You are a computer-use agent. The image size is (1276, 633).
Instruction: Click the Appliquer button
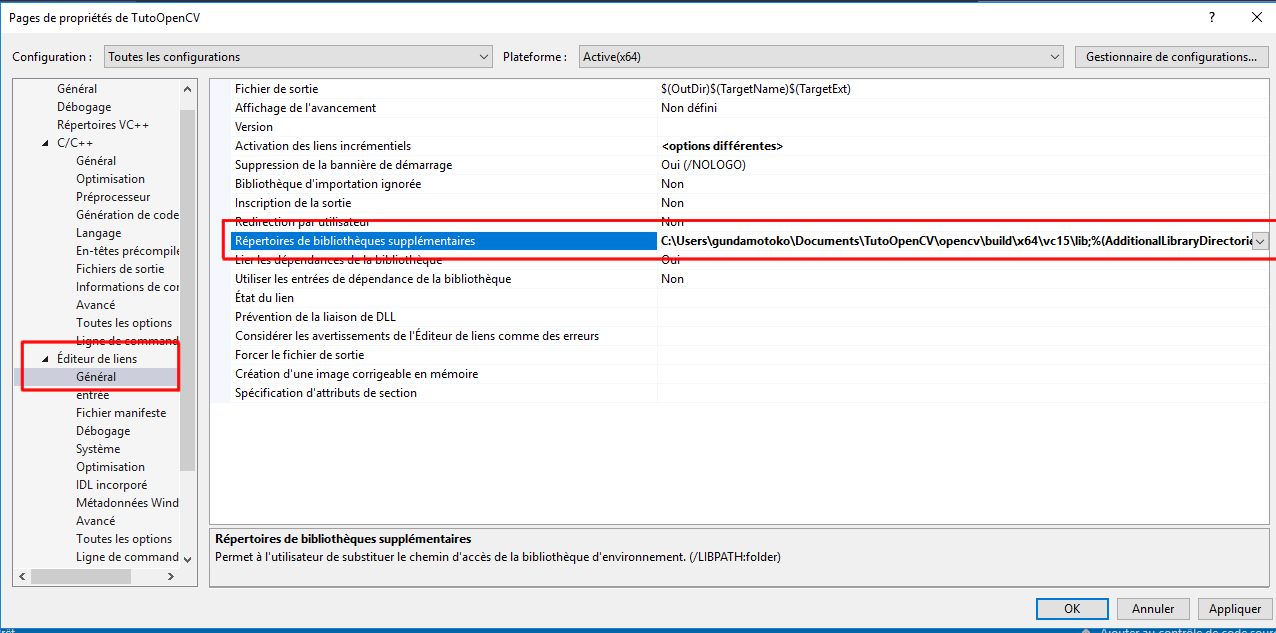click(1234, 608)
